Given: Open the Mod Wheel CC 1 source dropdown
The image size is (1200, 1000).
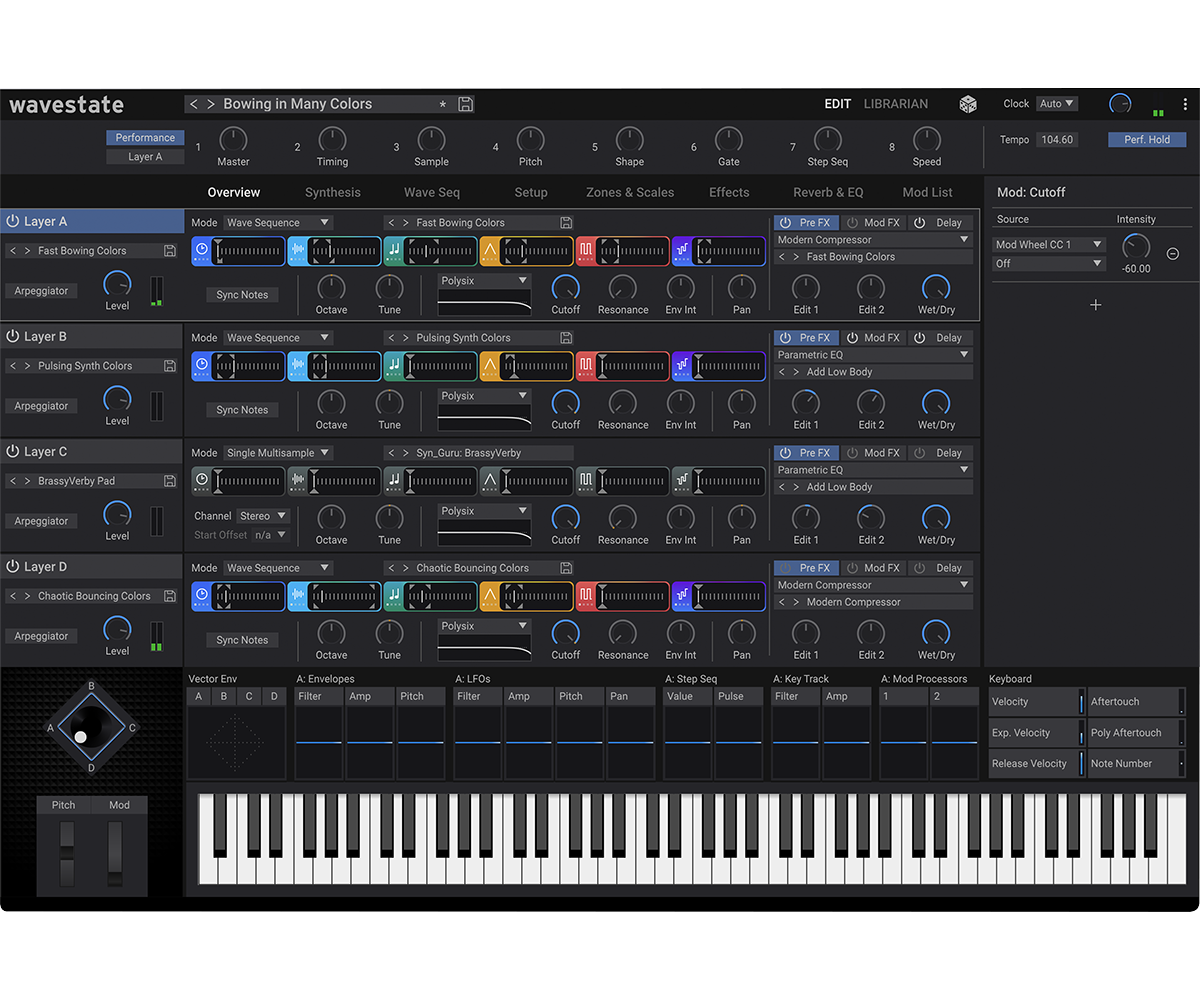Looking at the screenshot, I should 1049,245.
